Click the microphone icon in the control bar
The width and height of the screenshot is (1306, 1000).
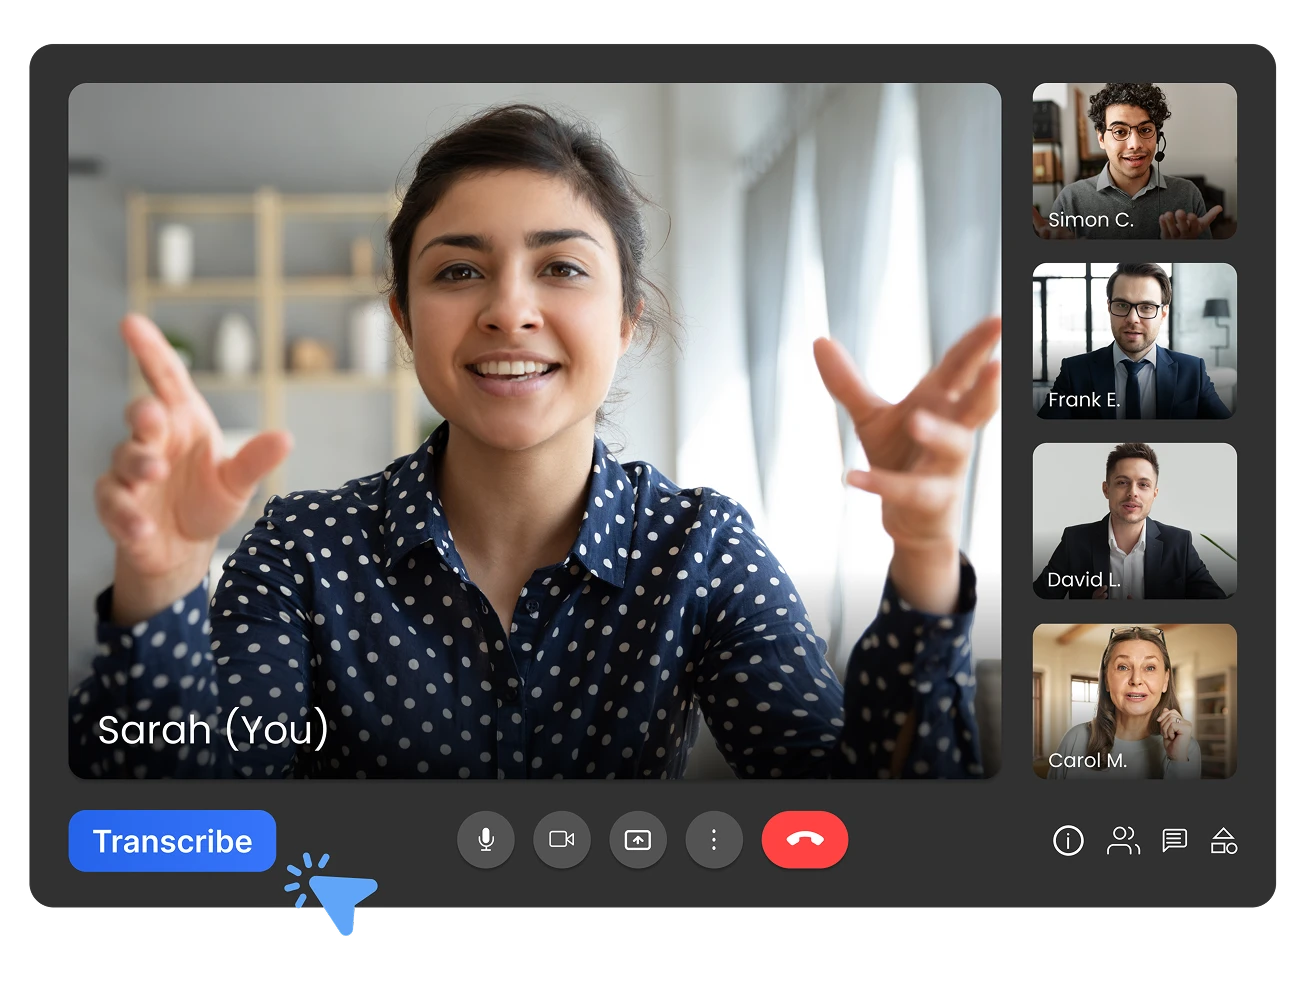pos(486,840)
